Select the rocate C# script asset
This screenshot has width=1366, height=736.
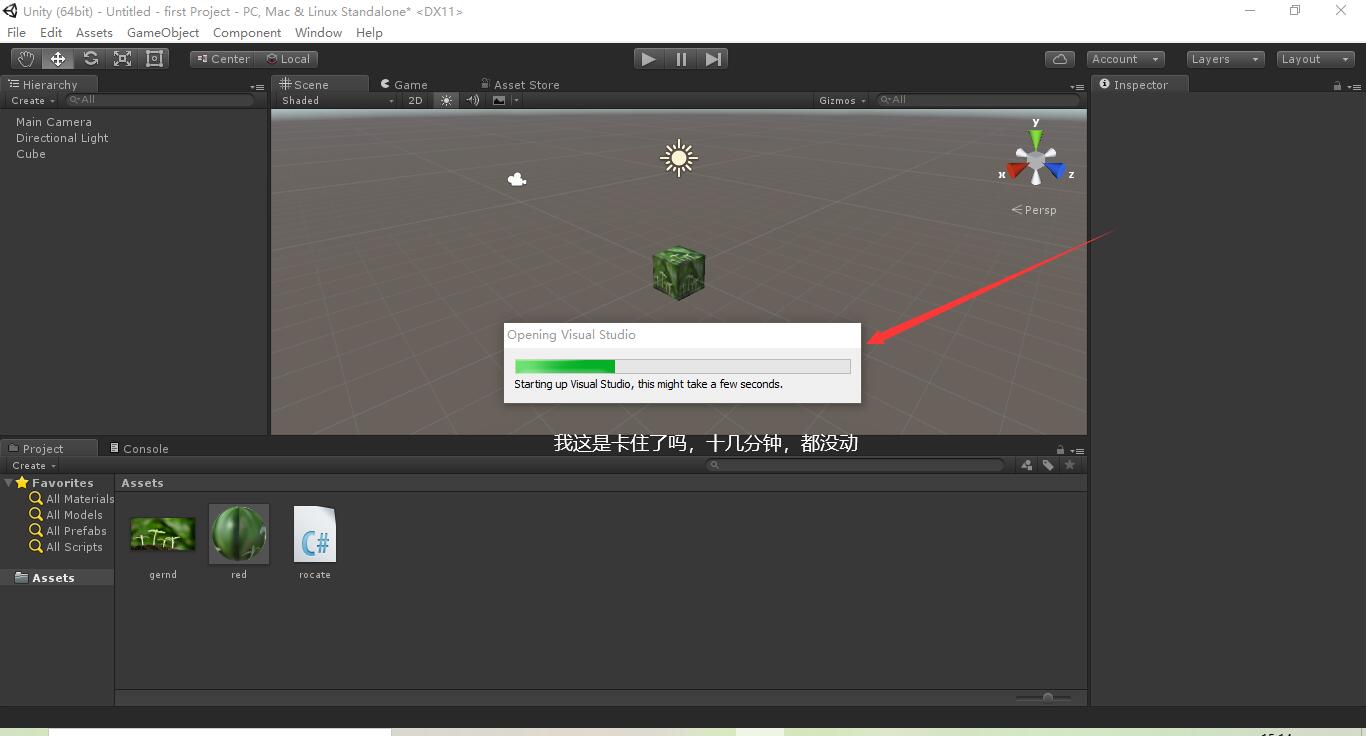(314, 535)
